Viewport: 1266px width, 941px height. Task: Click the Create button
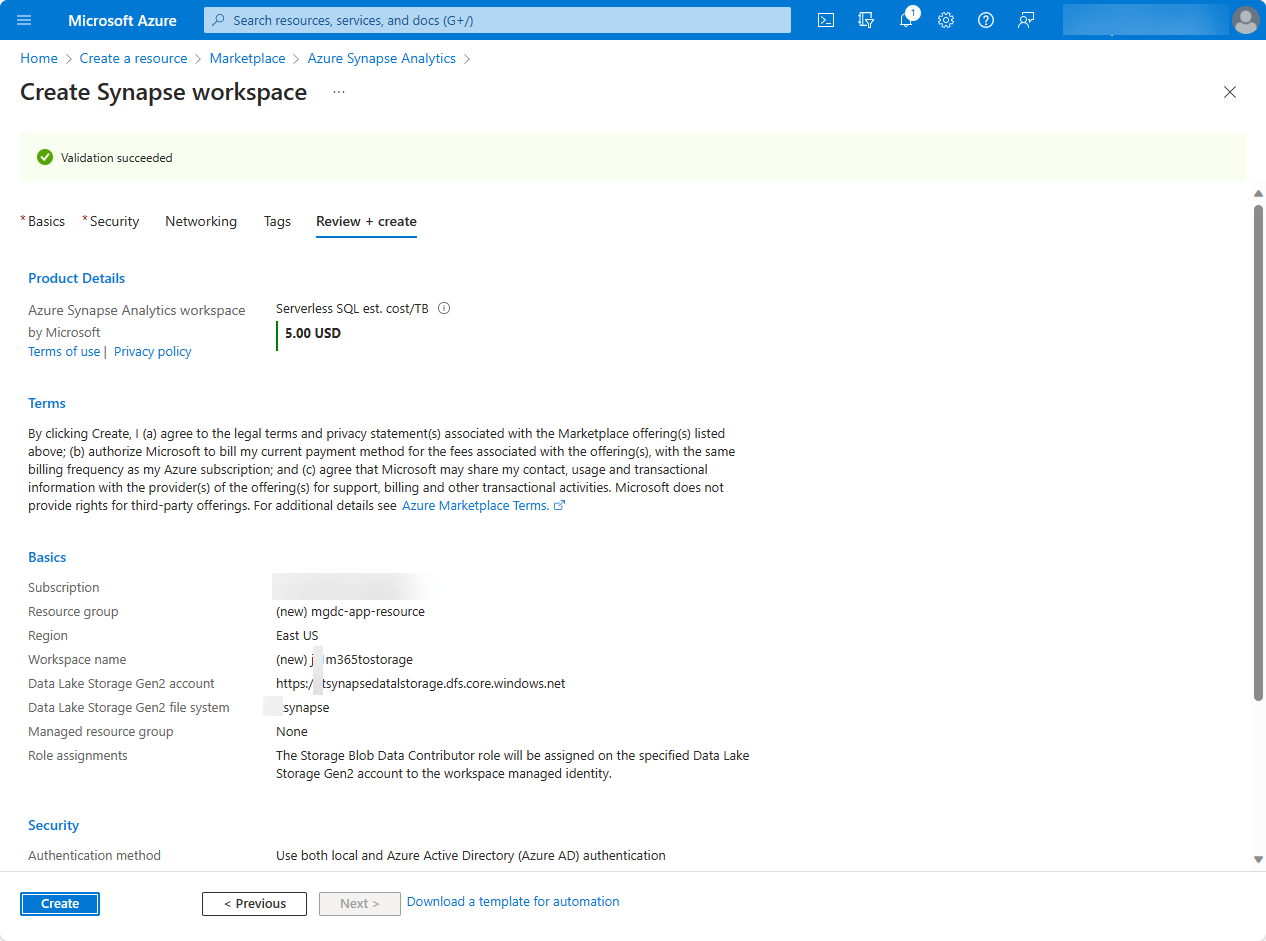[59, 903]
